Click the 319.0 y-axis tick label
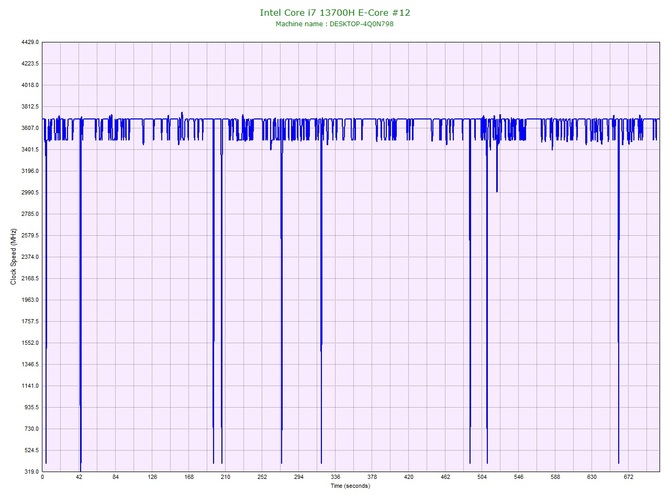 (x=31, y=472)
